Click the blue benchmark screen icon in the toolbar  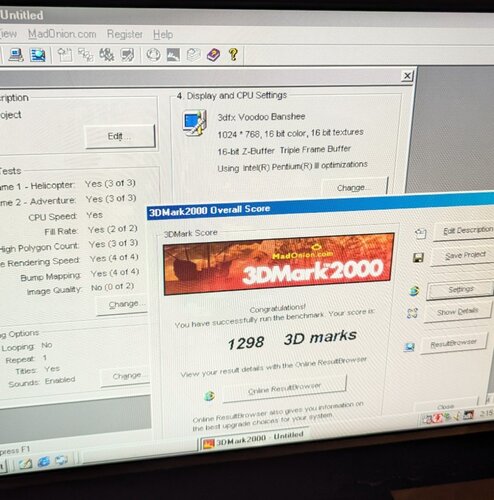38,55
